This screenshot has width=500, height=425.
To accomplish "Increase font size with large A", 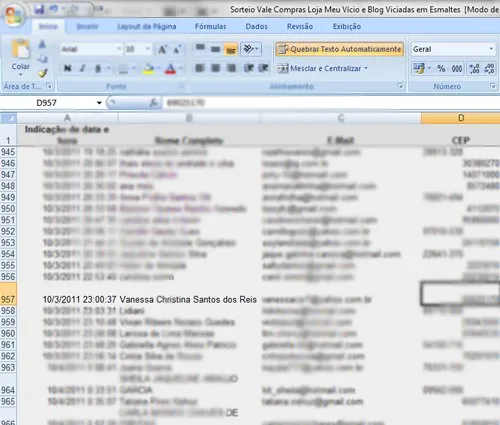I will (163, 50).
